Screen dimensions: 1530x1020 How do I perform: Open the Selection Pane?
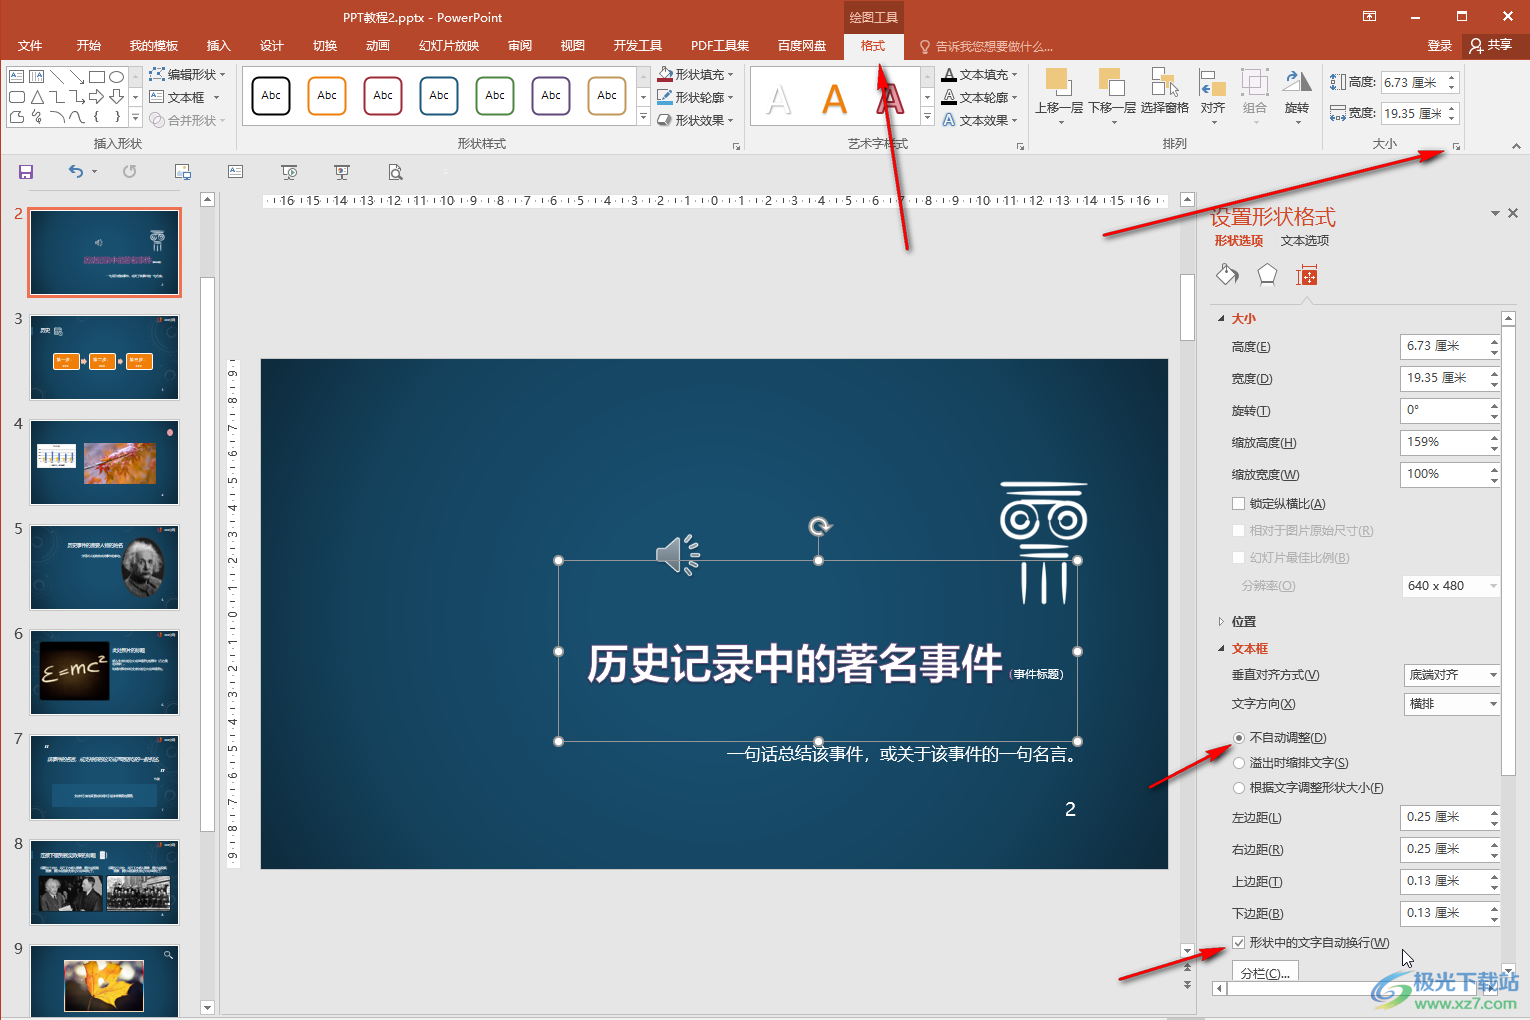point(1165,92)
